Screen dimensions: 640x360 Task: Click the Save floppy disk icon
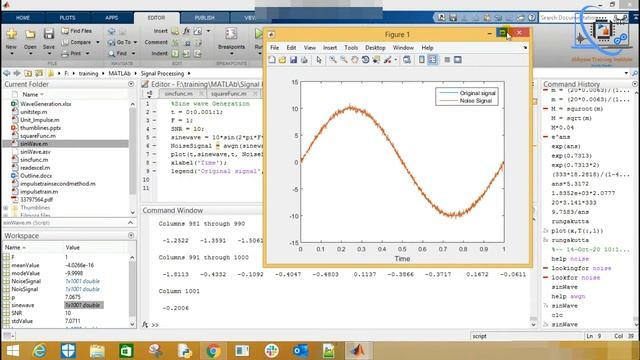[49, 34]
